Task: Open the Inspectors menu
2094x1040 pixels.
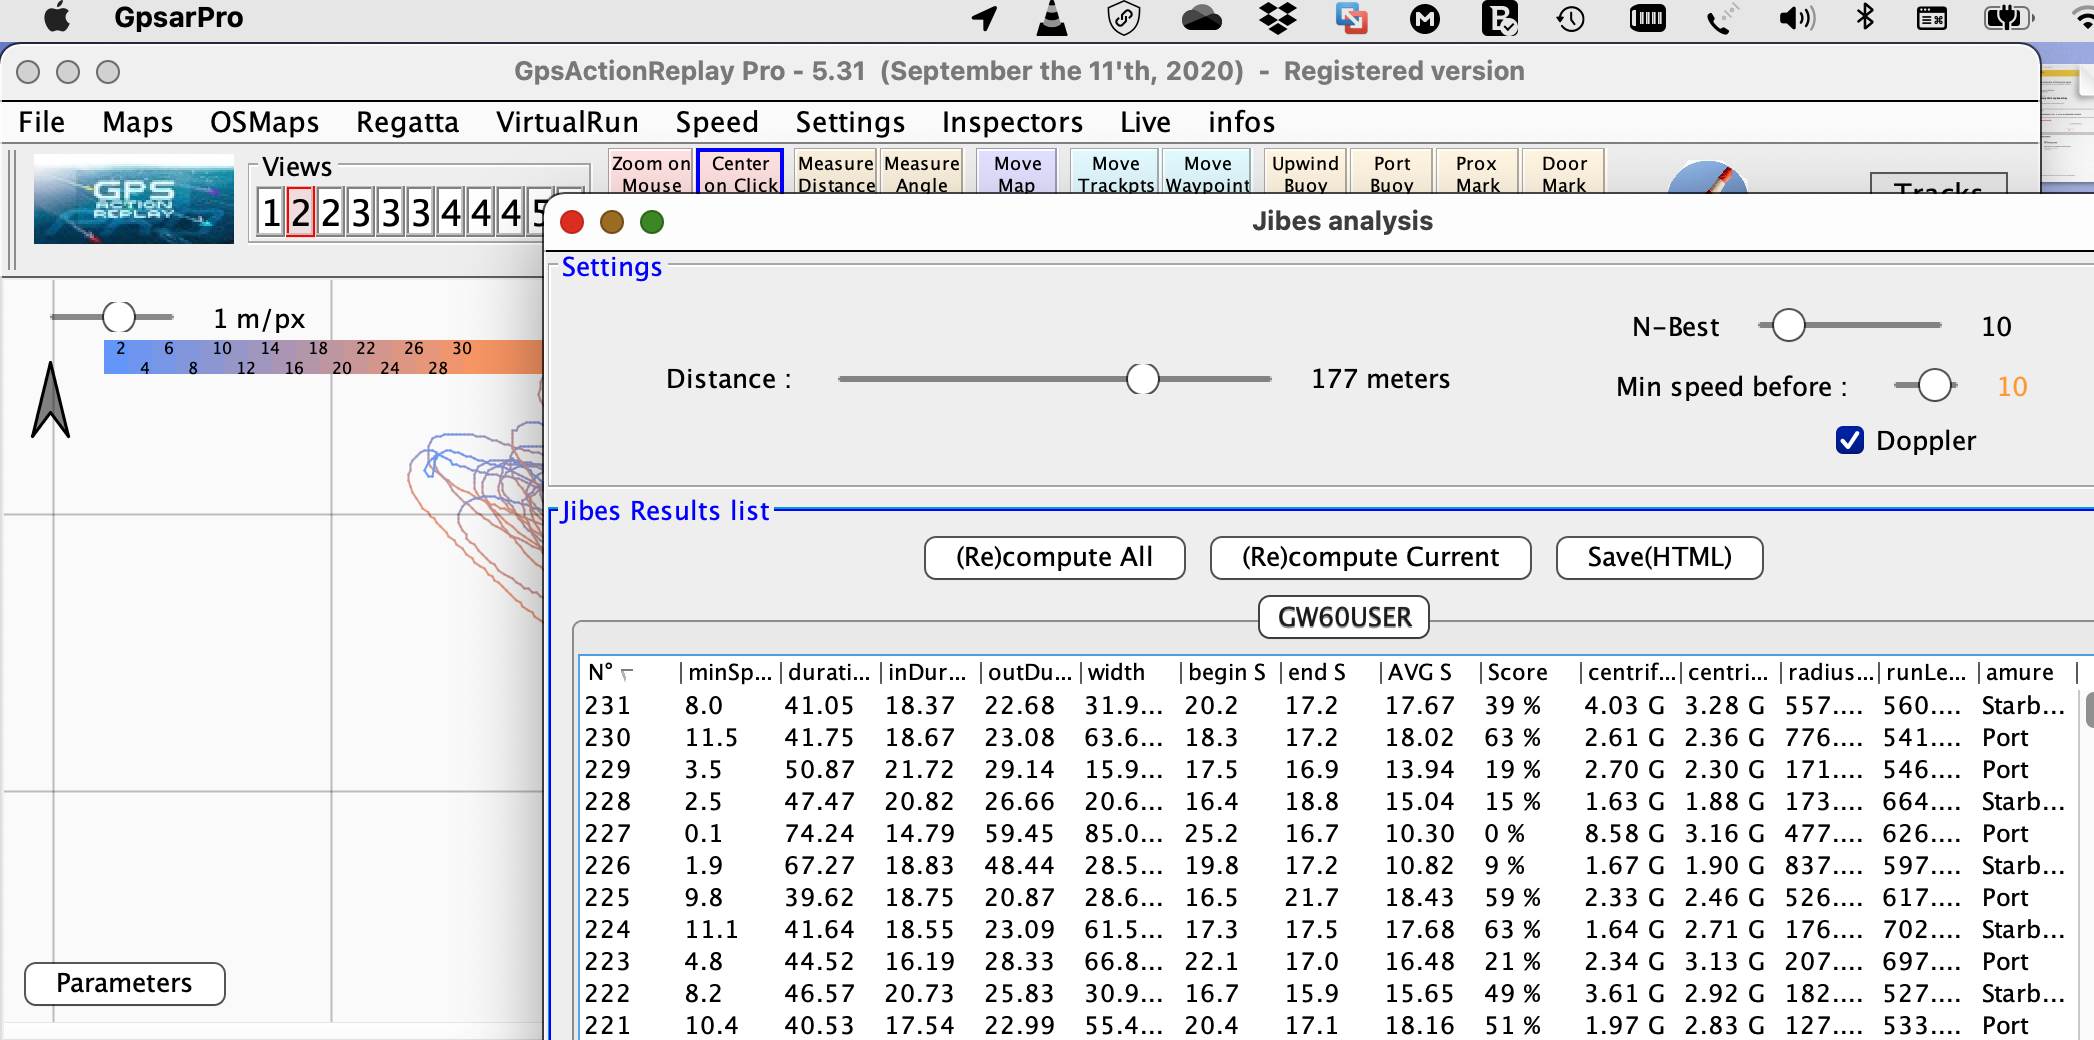Action: (1011, 122)
